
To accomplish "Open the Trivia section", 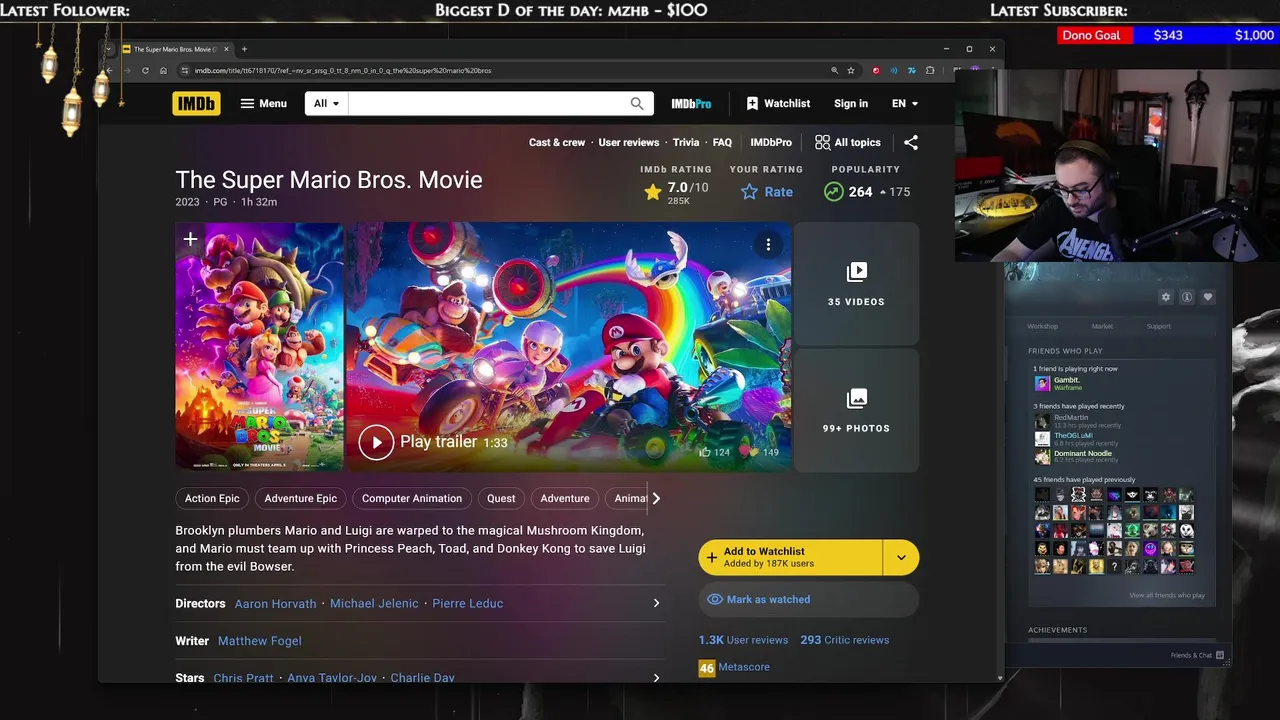I will (x=686, y=142).
